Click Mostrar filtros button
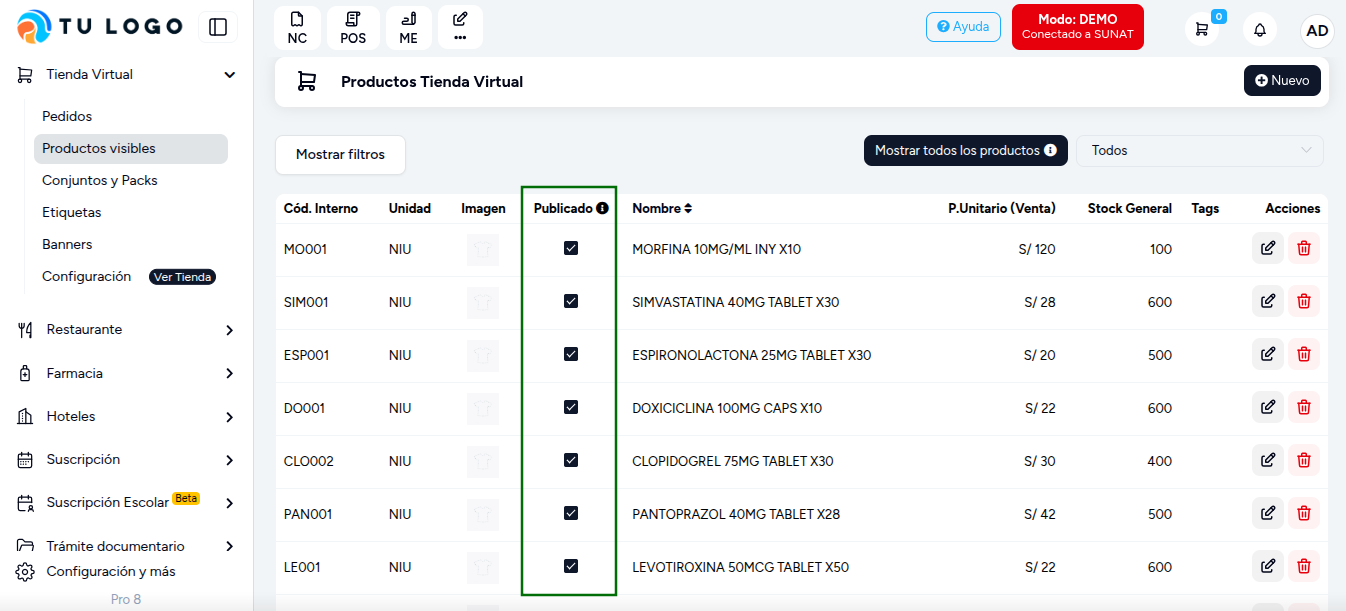This screenshot has height=611, width=1346. (x=340, y=155)
